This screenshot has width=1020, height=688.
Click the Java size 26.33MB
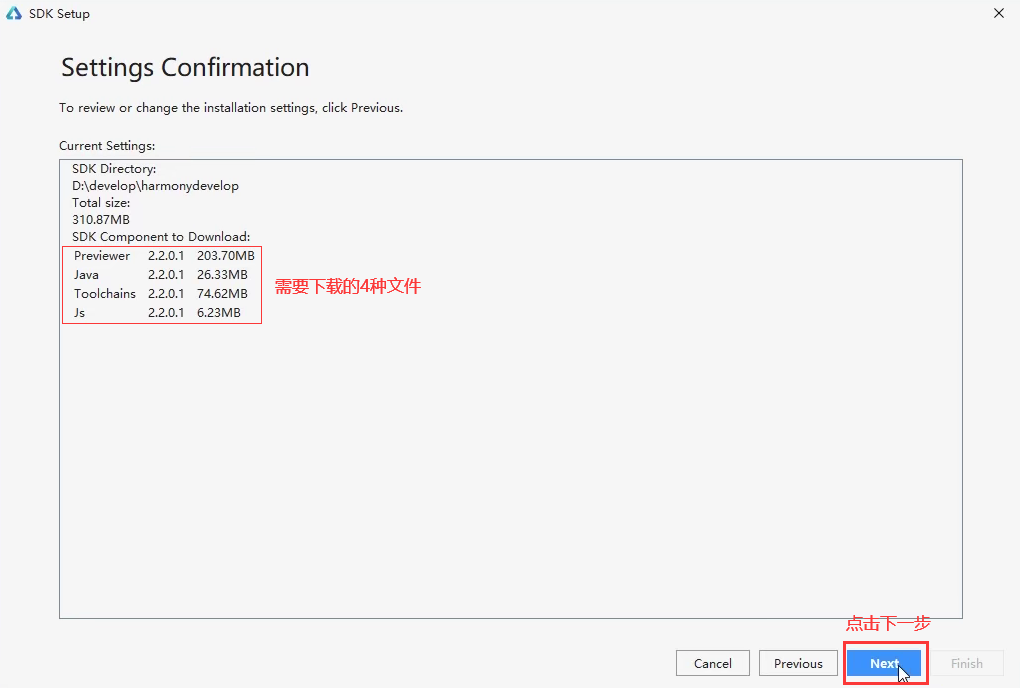(x=222, y=274)
